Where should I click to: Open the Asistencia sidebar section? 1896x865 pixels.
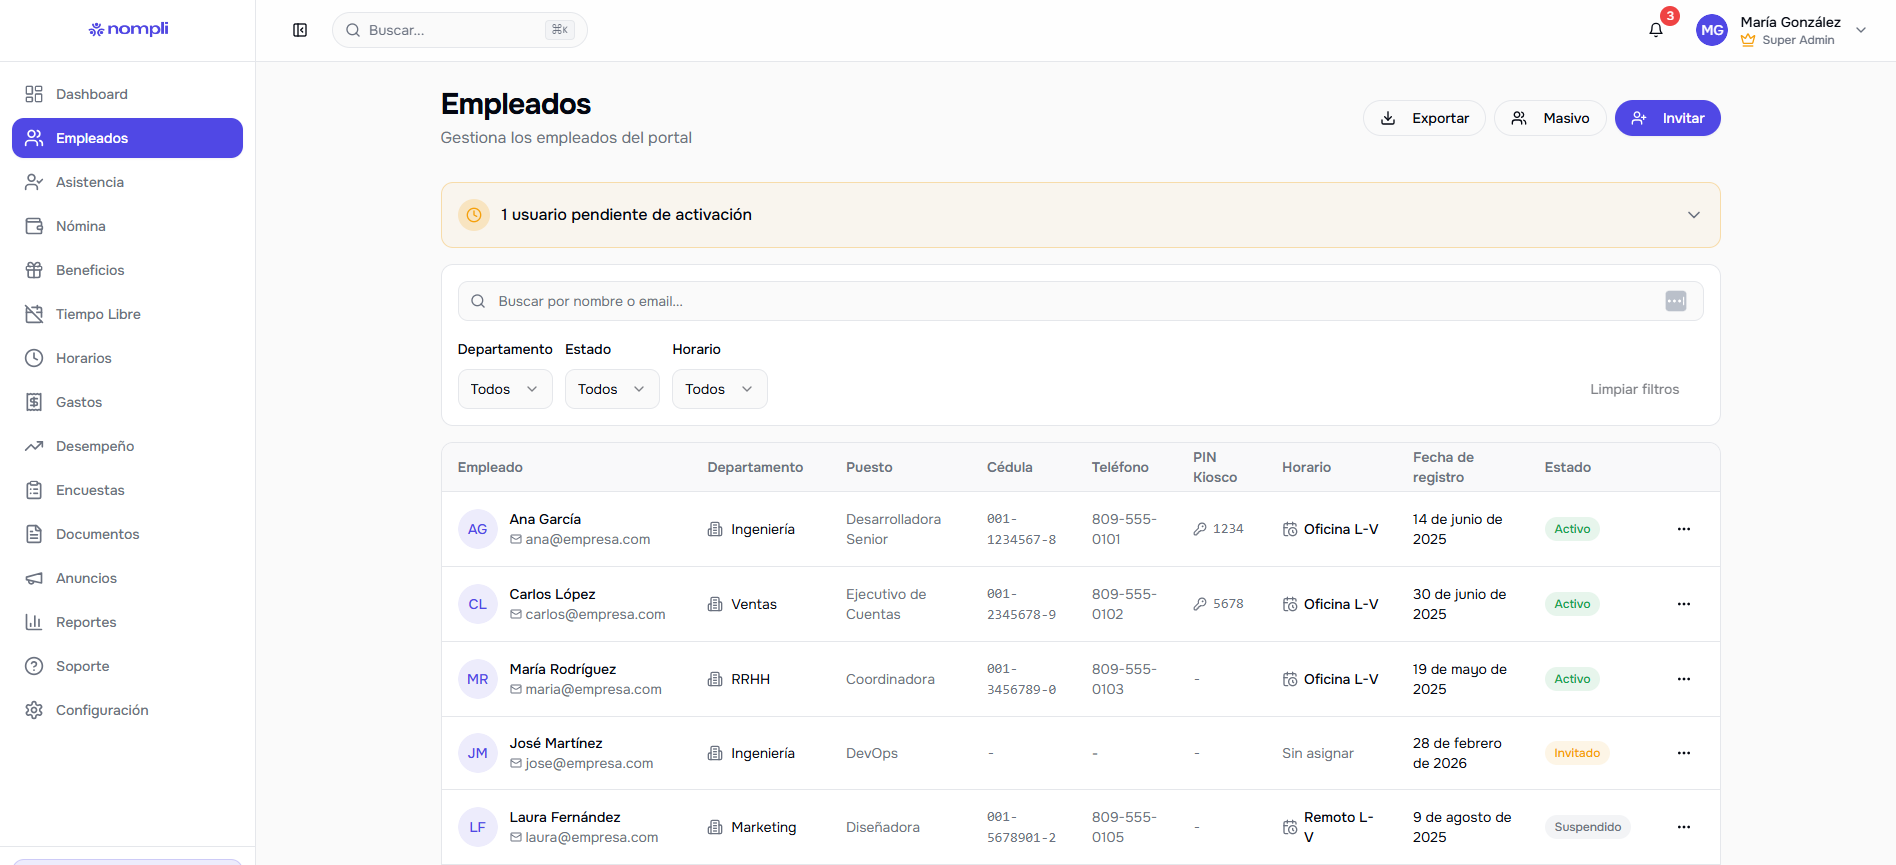(90, 182)
